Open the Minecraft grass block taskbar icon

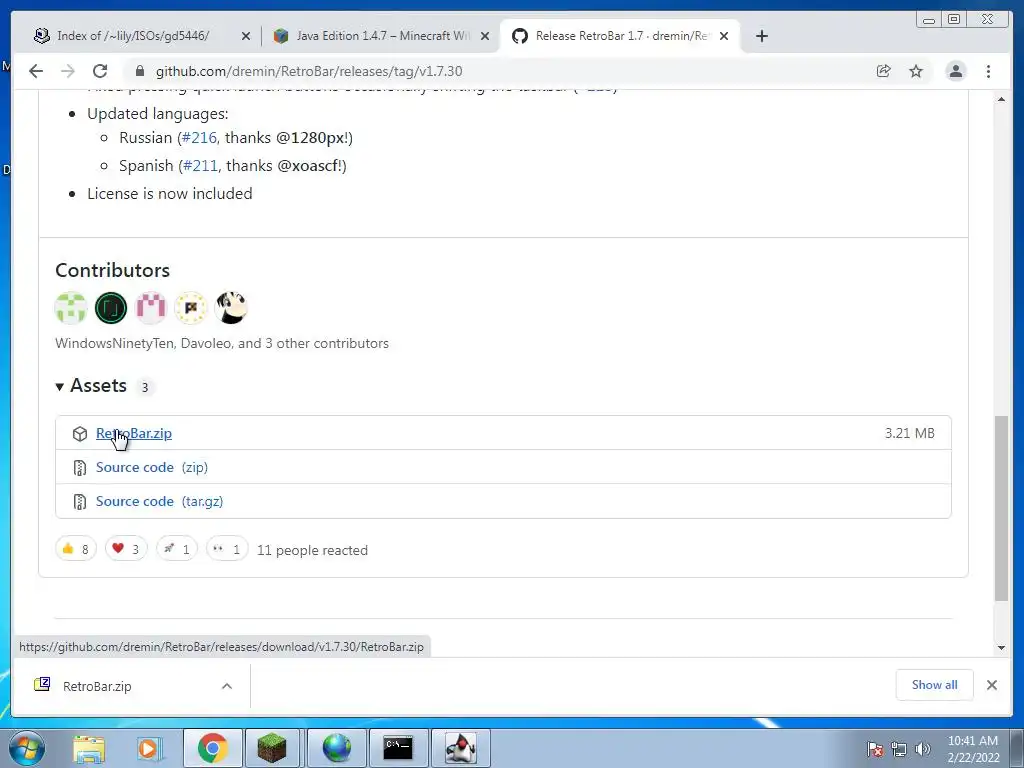pos(272,748)
